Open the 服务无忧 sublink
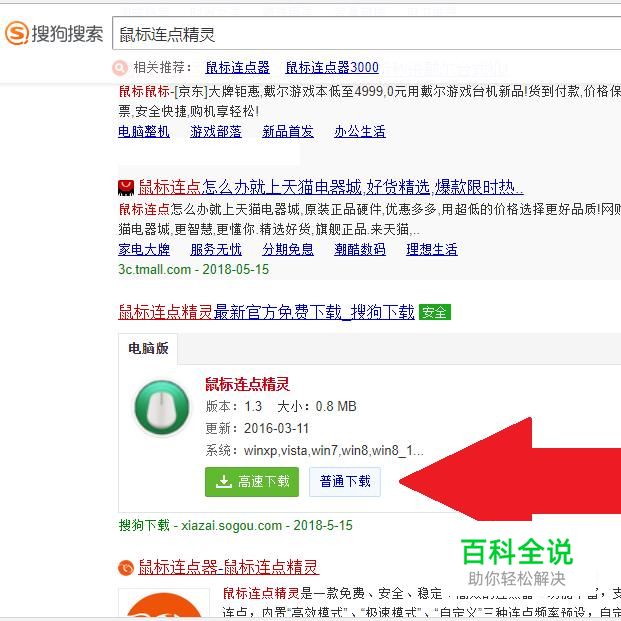This screenshot has height=621, width=621. click(x=216, y=250)
